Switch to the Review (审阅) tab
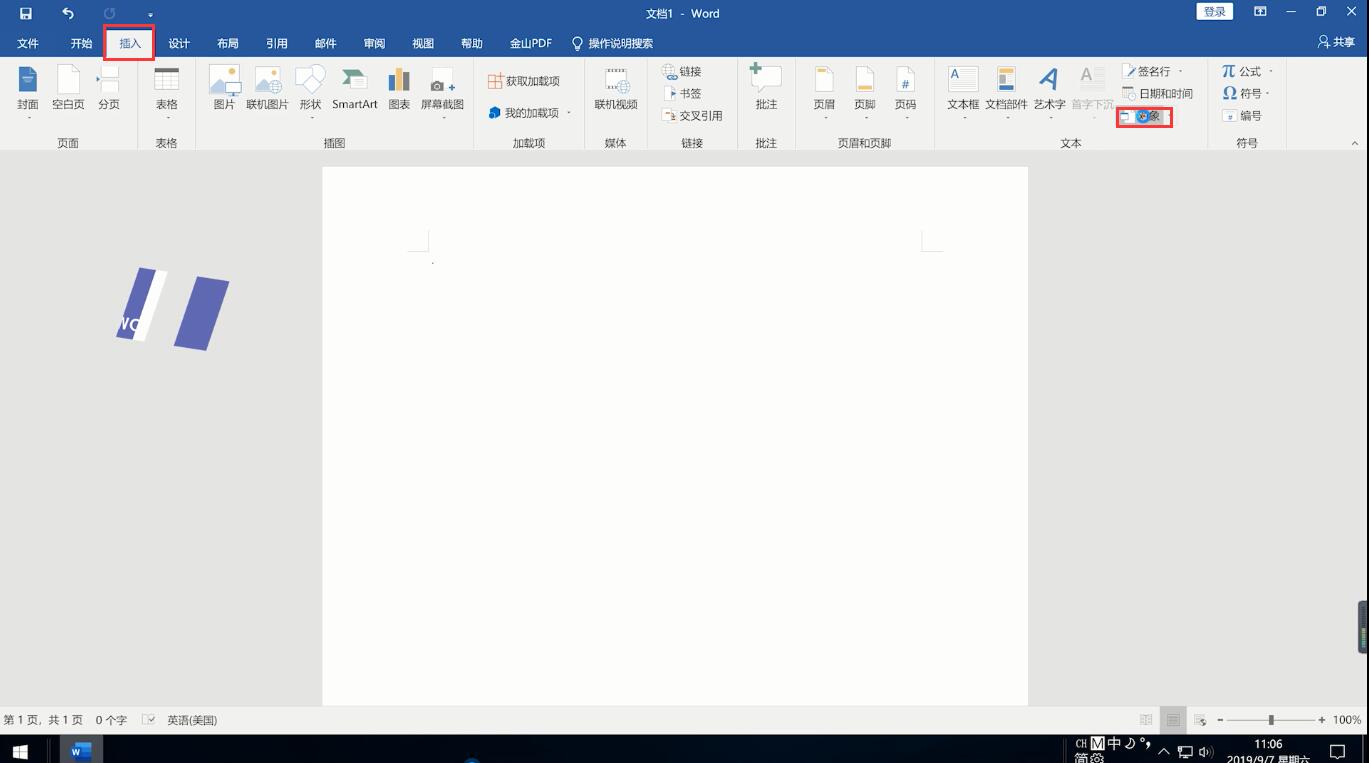This screenshot has width=1369, height=763. [x=374, y=43]
